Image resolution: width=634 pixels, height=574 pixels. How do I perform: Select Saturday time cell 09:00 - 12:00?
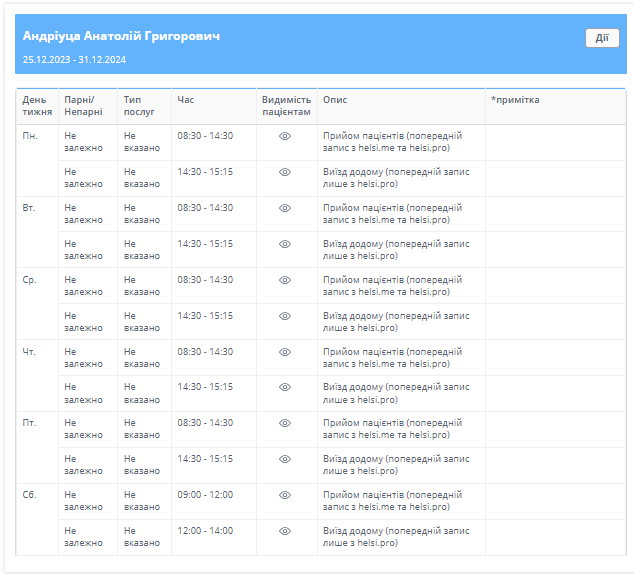pos(205,495)
